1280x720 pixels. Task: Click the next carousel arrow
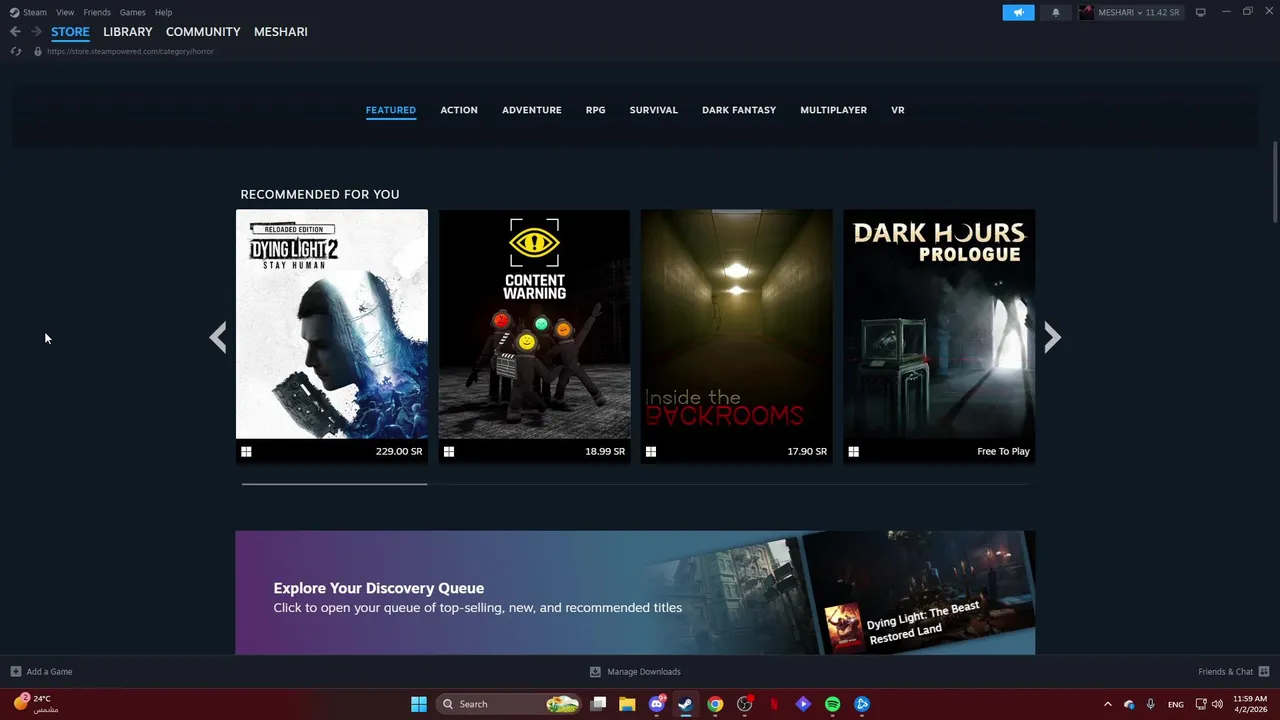pos(1052,338)
